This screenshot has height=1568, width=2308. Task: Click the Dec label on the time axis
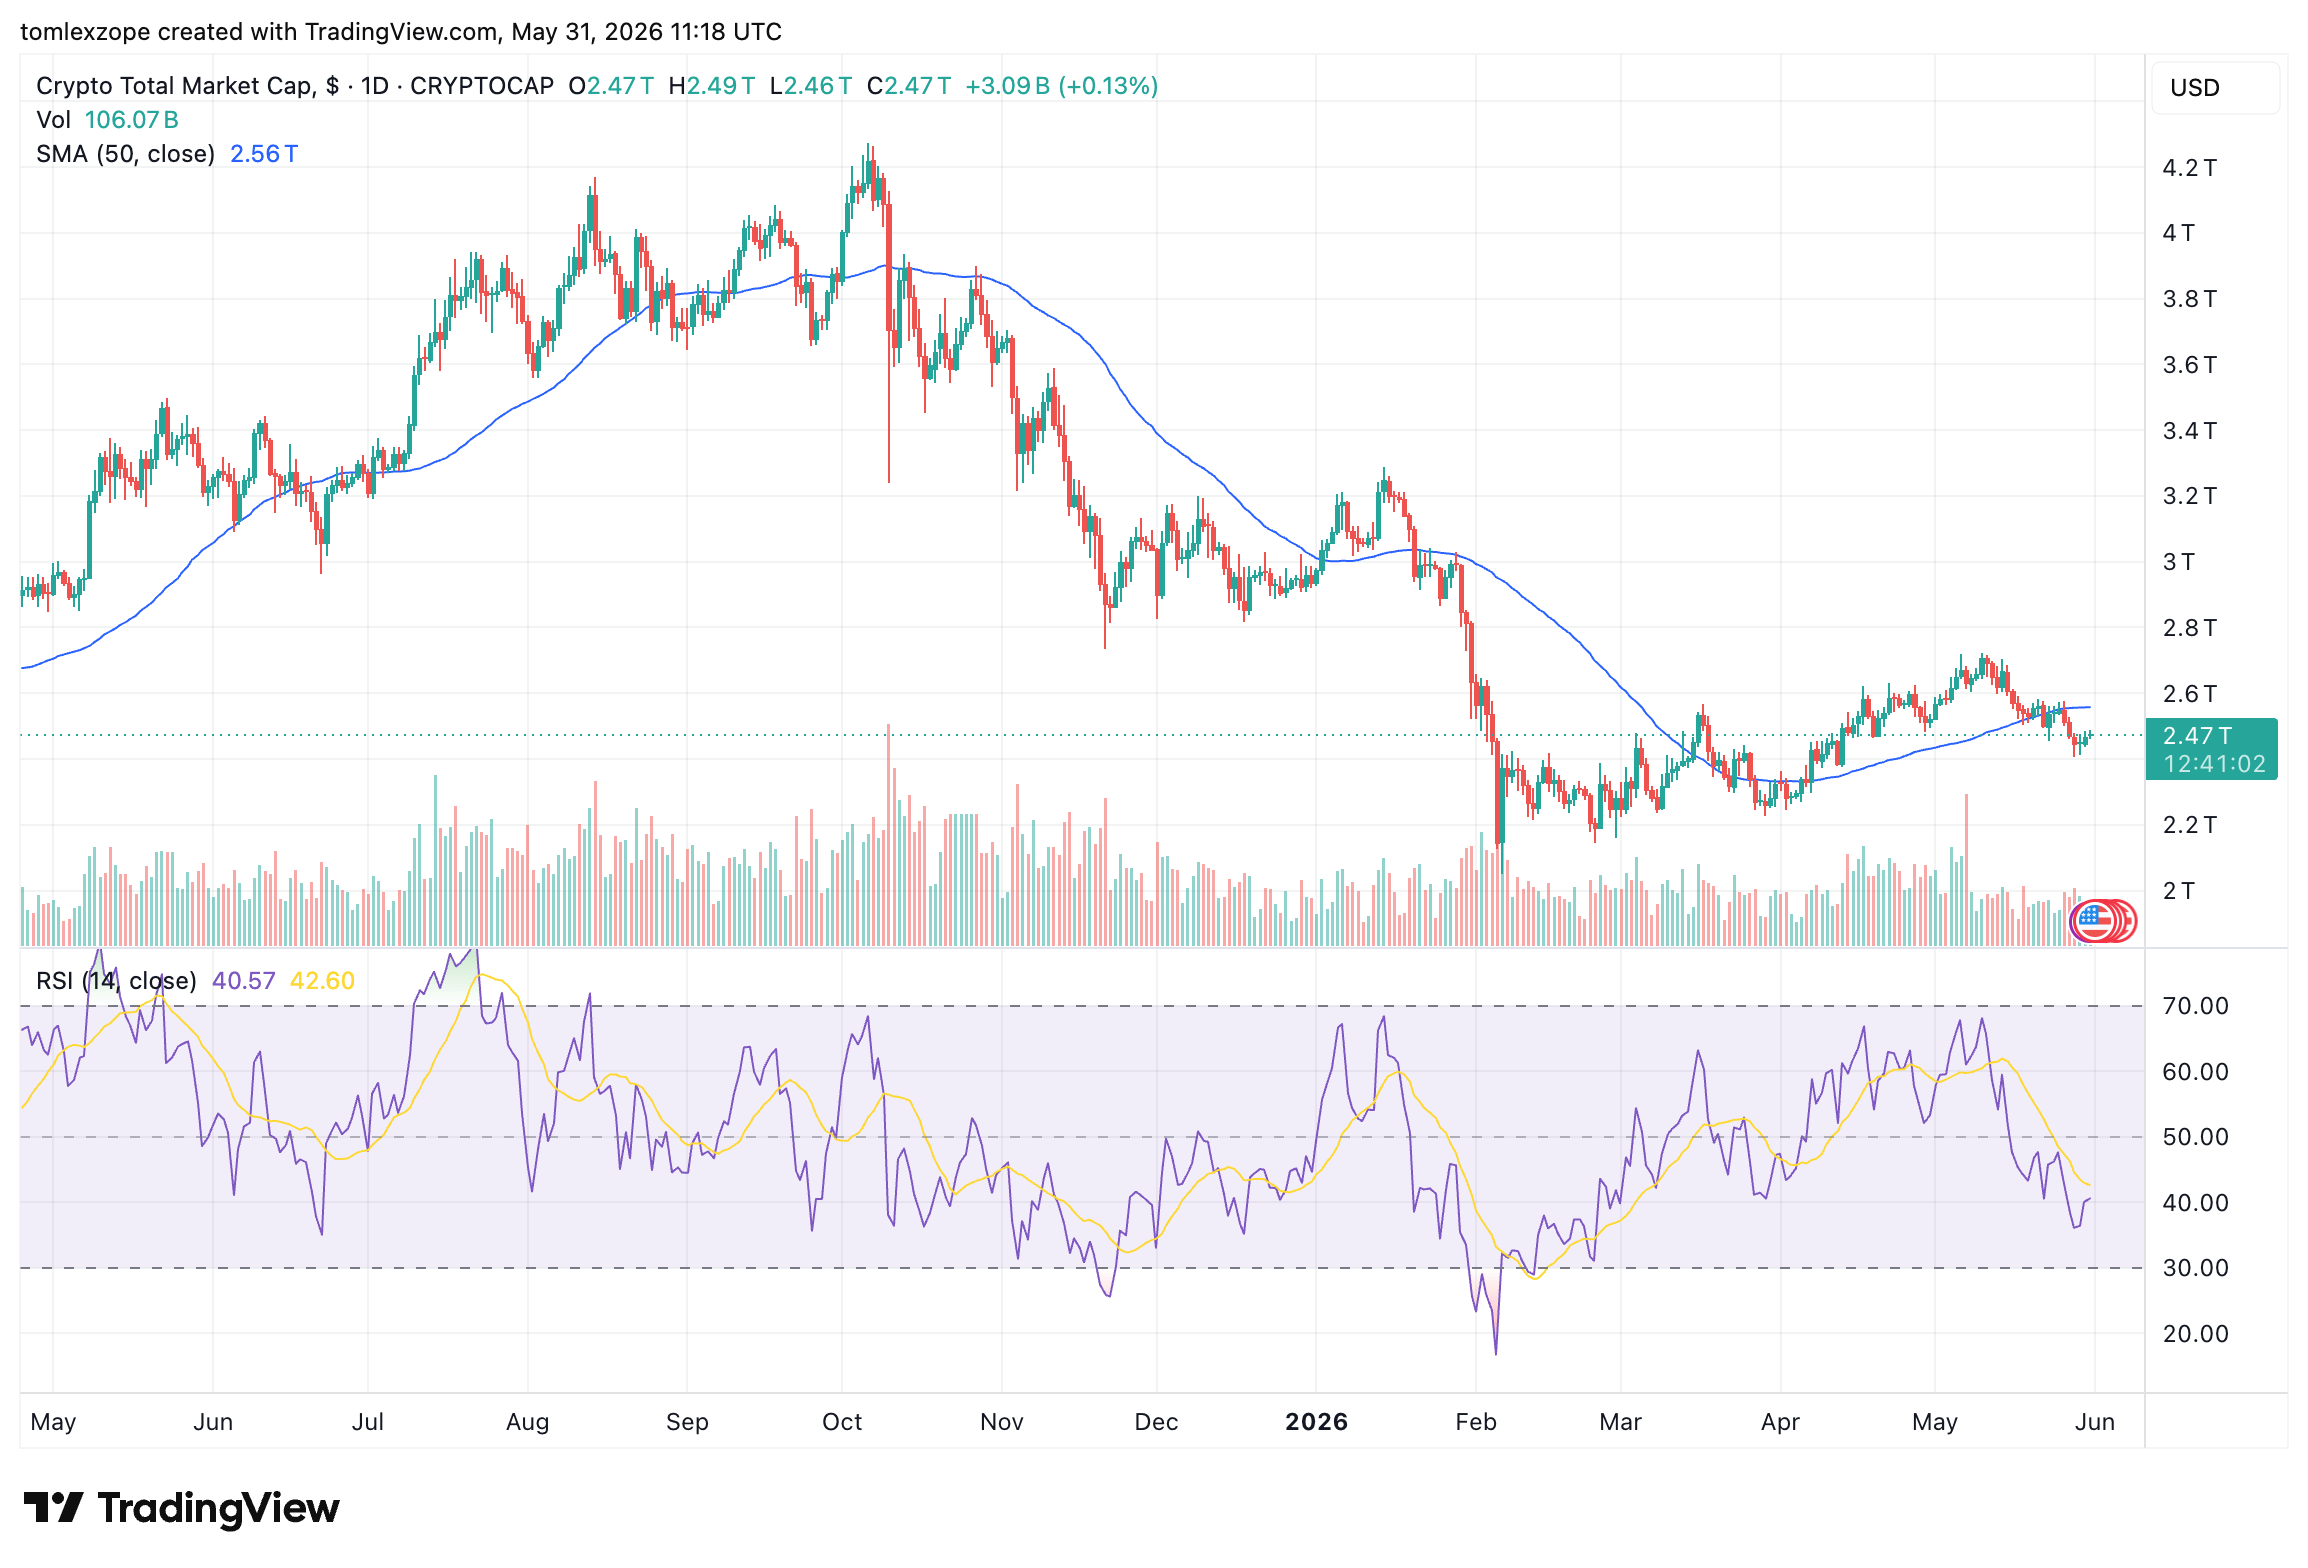(x=1157, y=1422)
